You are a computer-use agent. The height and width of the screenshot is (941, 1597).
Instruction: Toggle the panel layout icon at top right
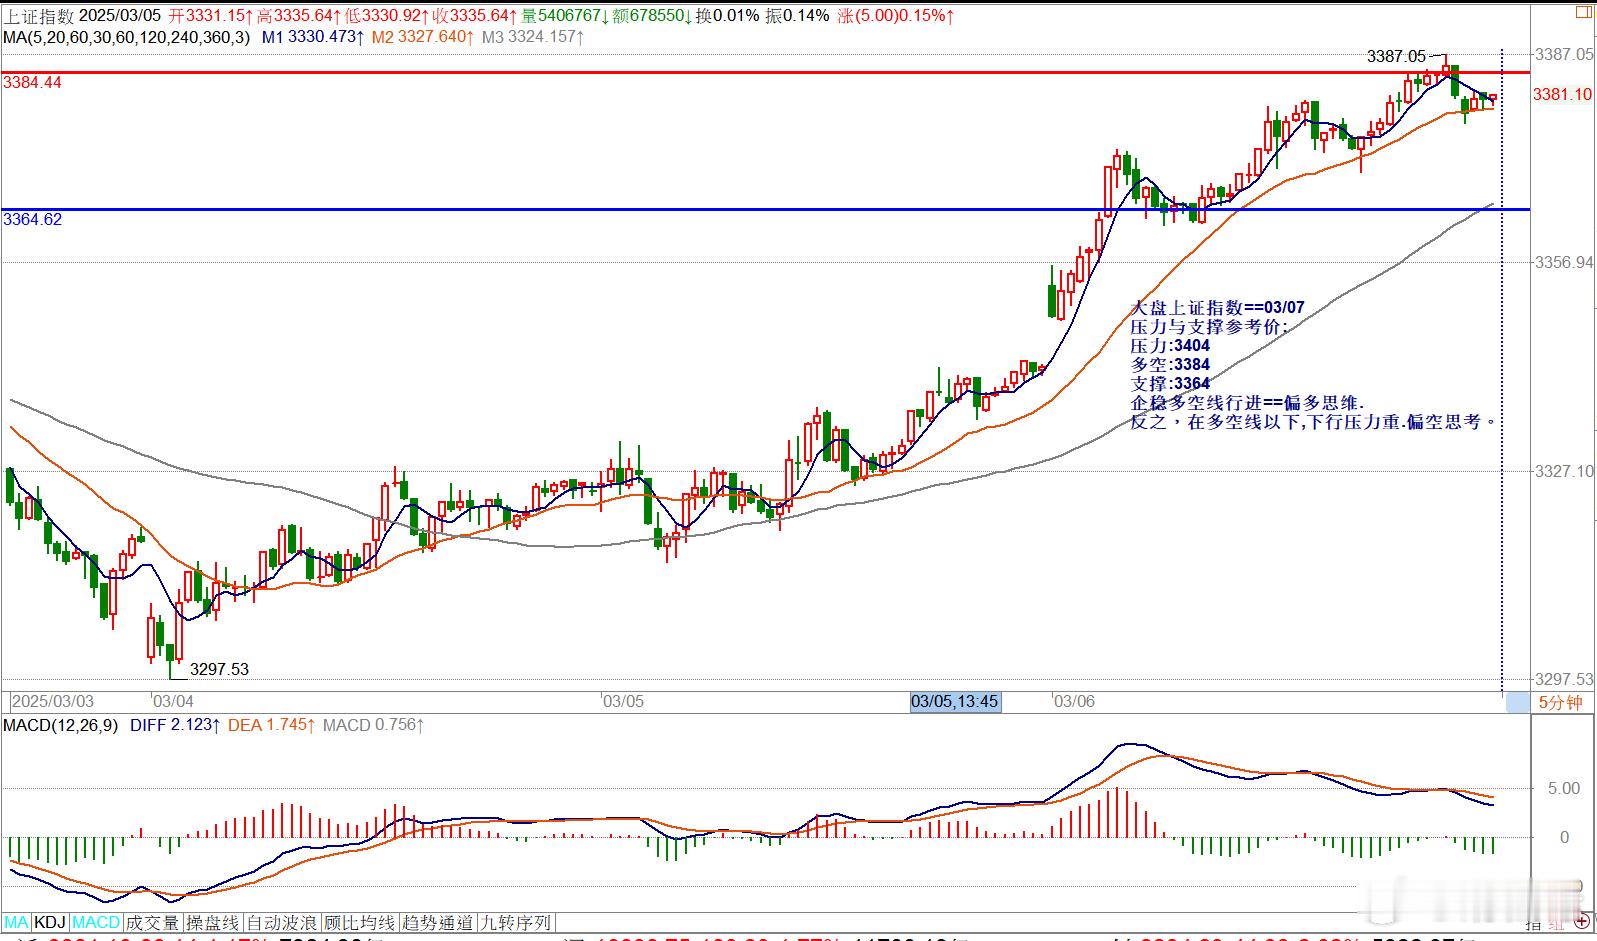coord(1584,11)
